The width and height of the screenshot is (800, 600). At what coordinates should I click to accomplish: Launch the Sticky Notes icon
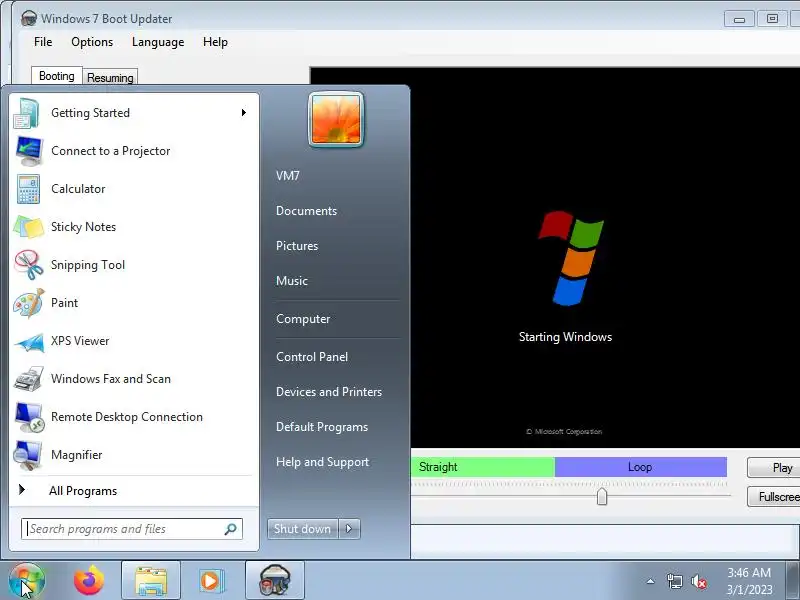pyautogui.click(x=28, y=227)
